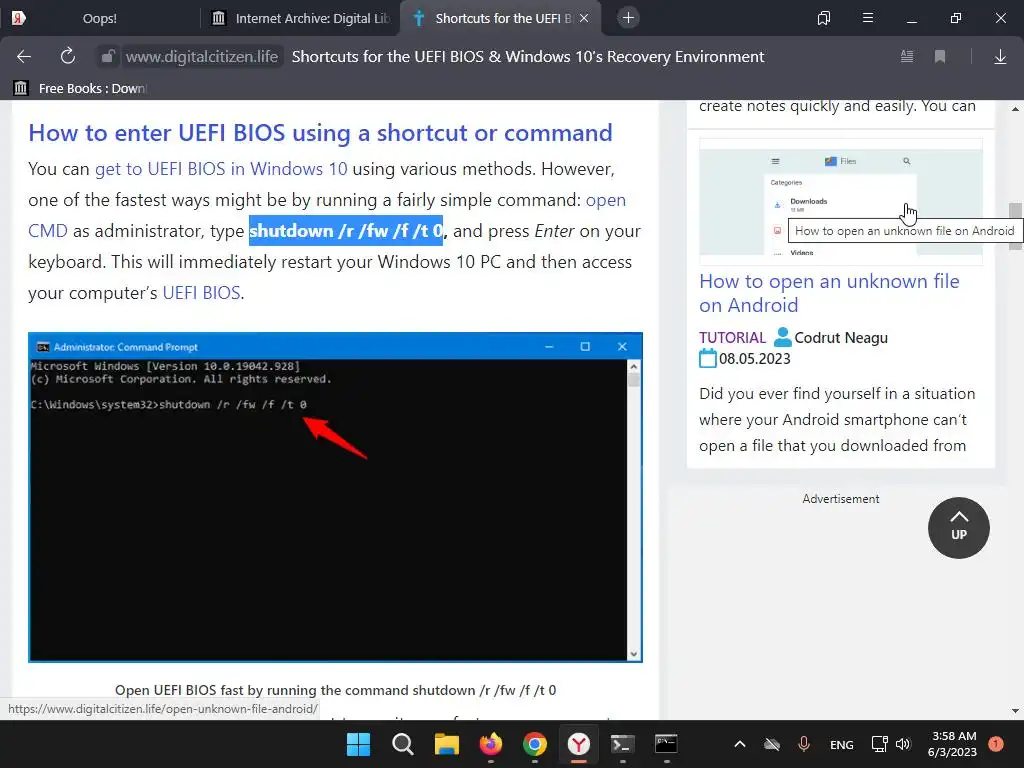Switch to Internet Archive: Digital Library tab
This screenshot has width=1024, height=768.
[x=300, y=18]
